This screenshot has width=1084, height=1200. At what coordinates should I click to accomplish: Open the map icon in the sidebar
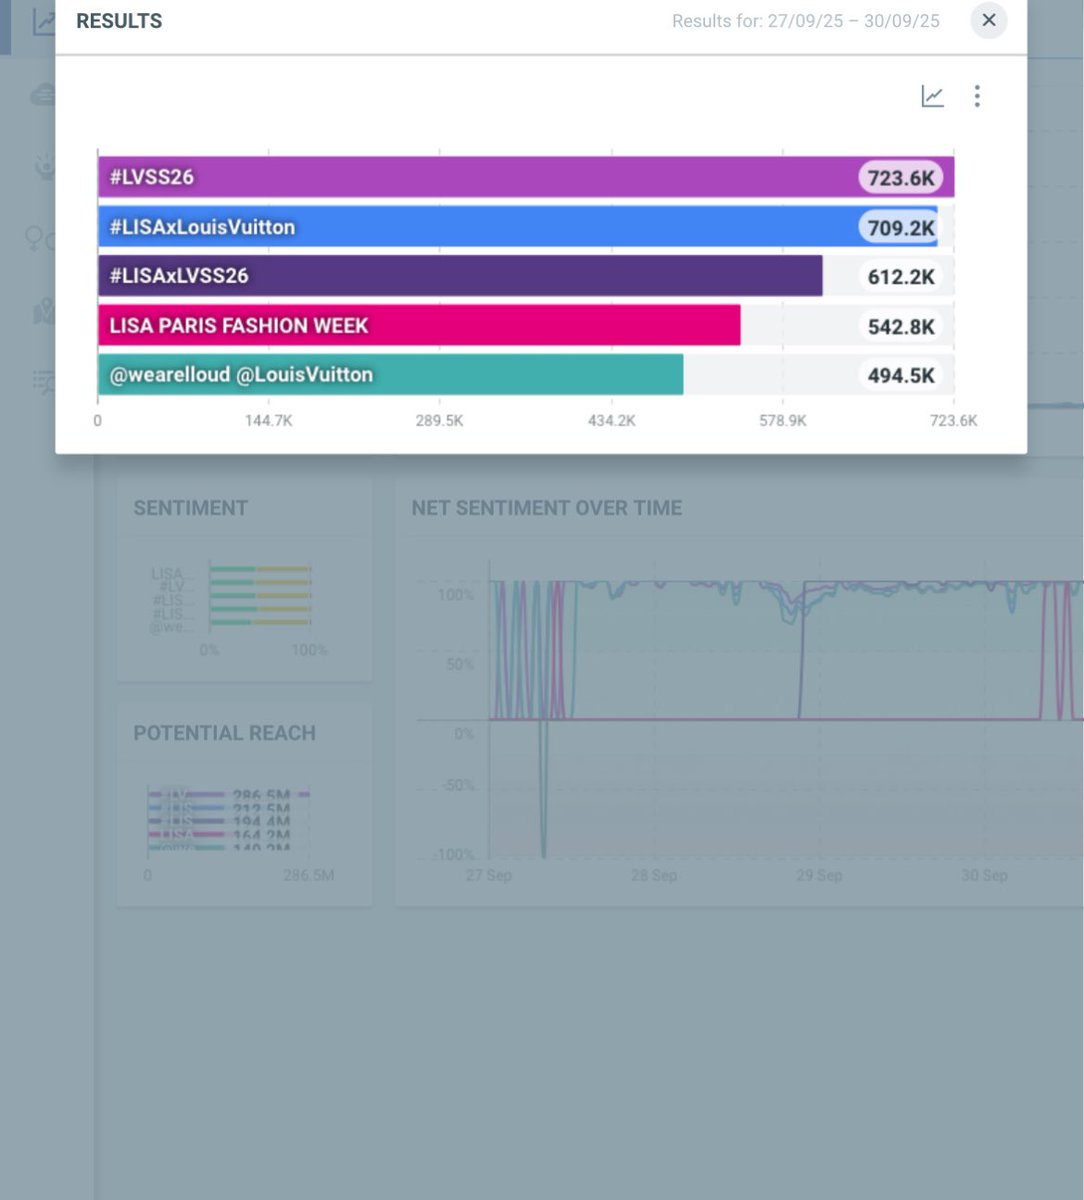44,312
